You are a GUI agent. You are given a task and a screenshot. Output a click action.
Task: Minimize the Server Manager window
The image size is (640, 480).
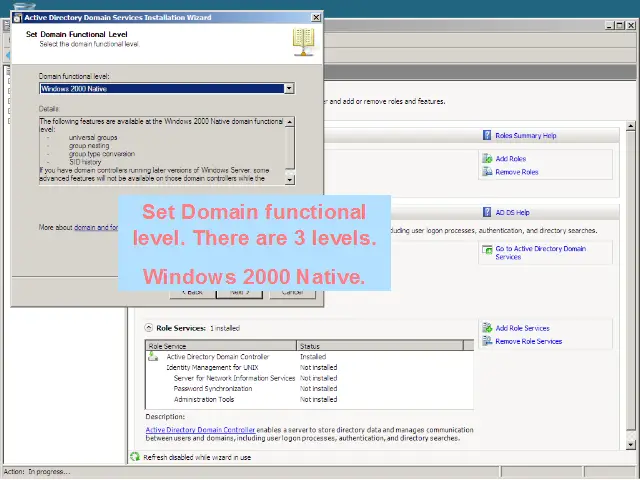[609, 25]
